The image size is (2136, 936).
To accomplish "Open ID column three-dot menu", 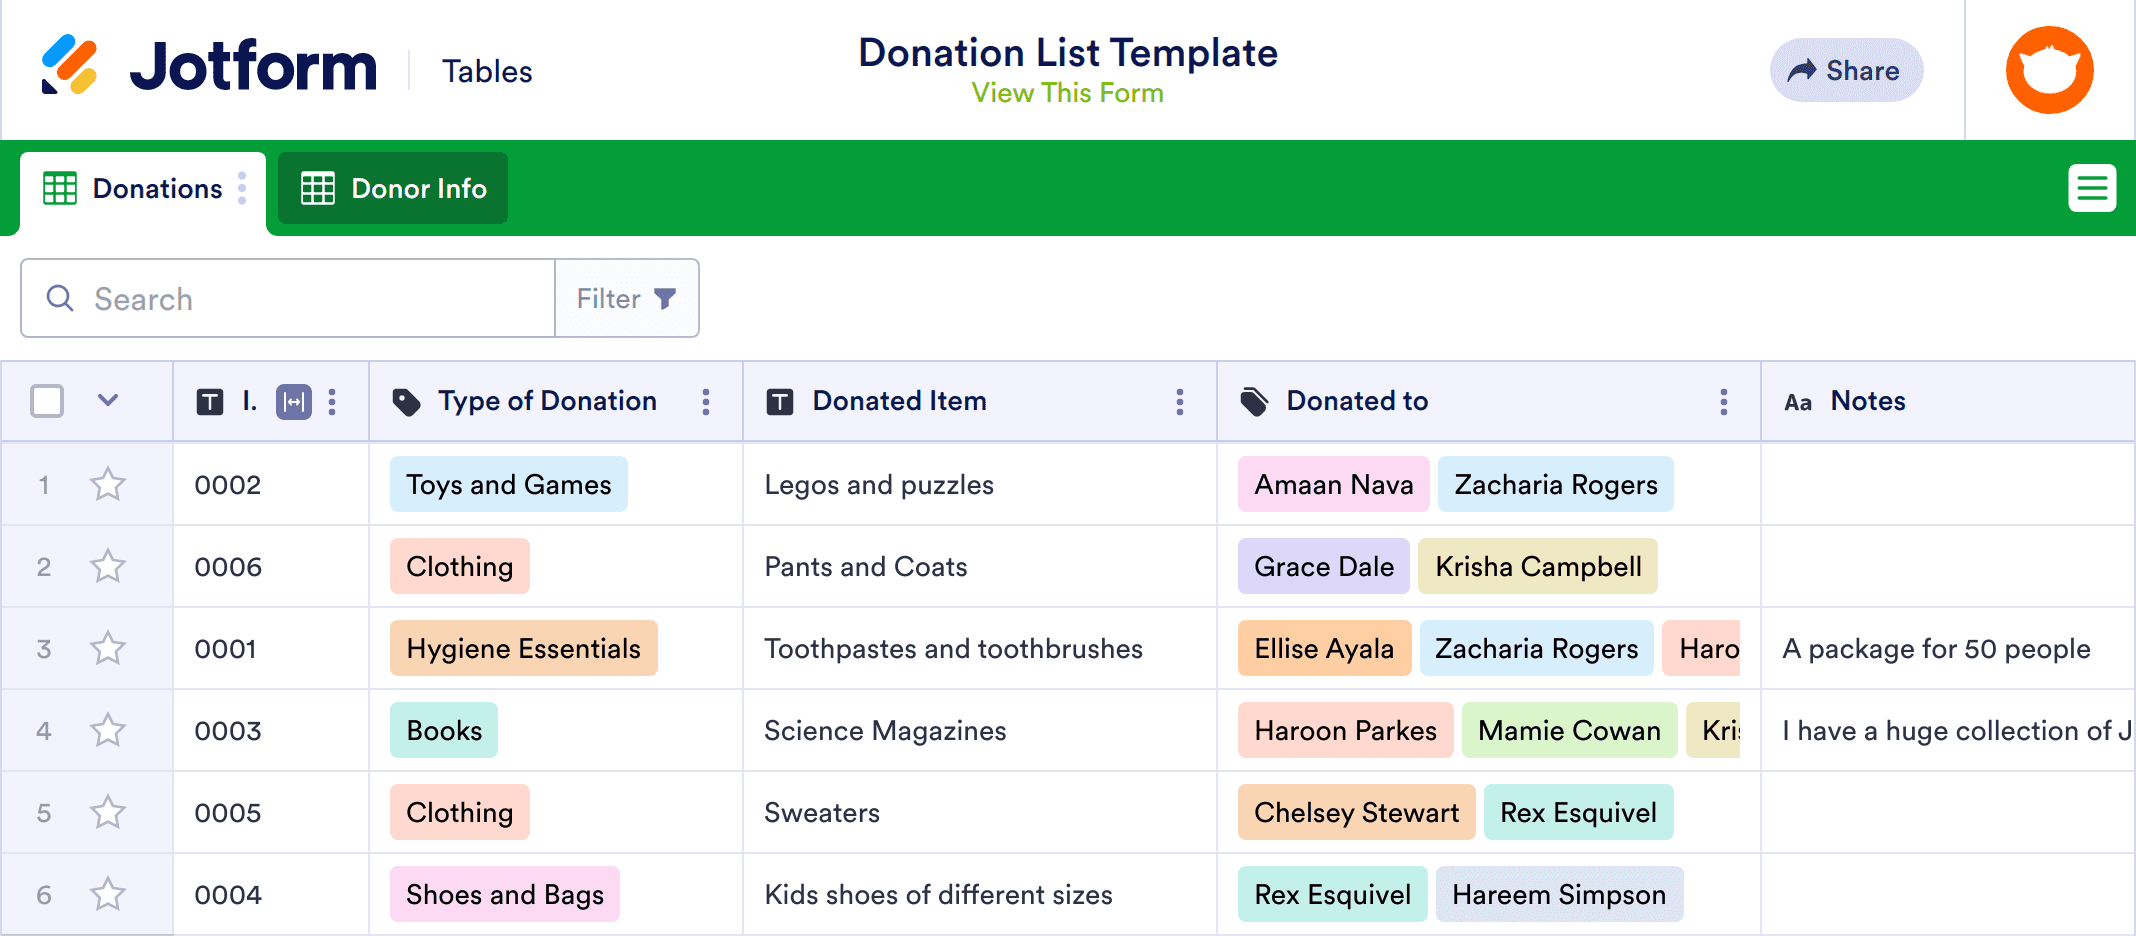I will (x=332, y=402).
